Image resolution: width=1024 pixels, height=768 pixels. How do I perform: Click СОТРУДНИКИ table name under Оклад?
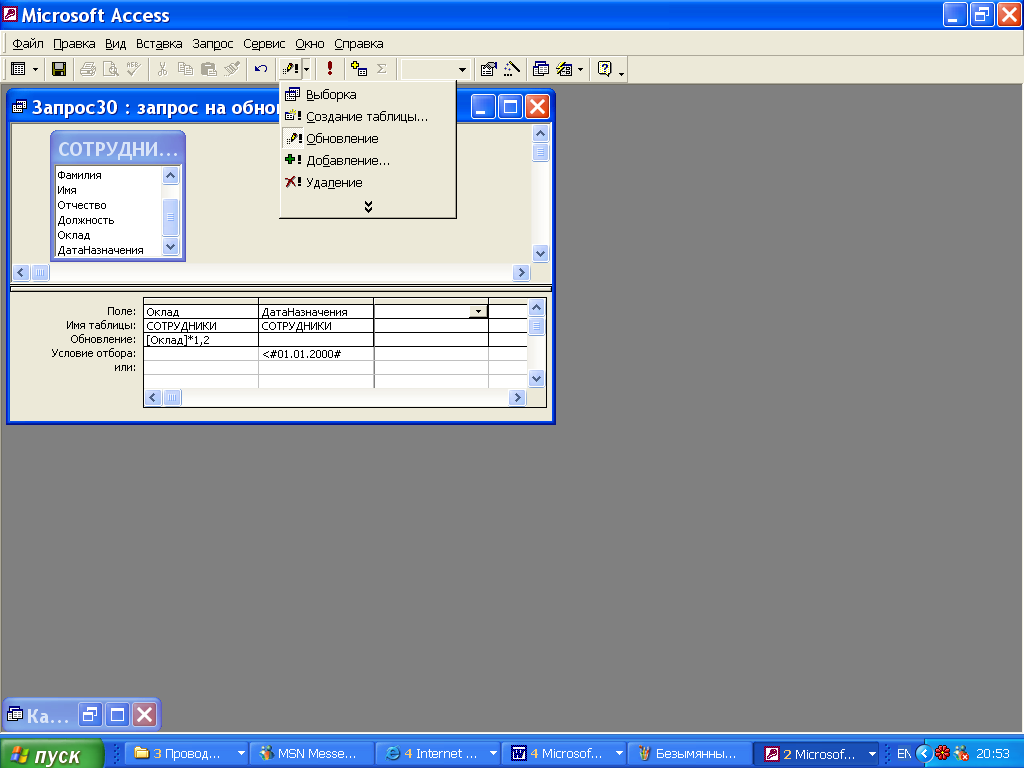pyautogui.click(x=200, y=326)
